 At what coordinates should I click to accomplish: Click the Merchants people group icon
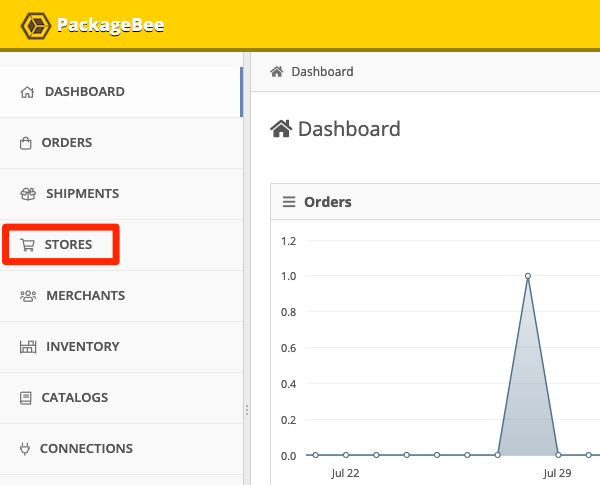28,296
